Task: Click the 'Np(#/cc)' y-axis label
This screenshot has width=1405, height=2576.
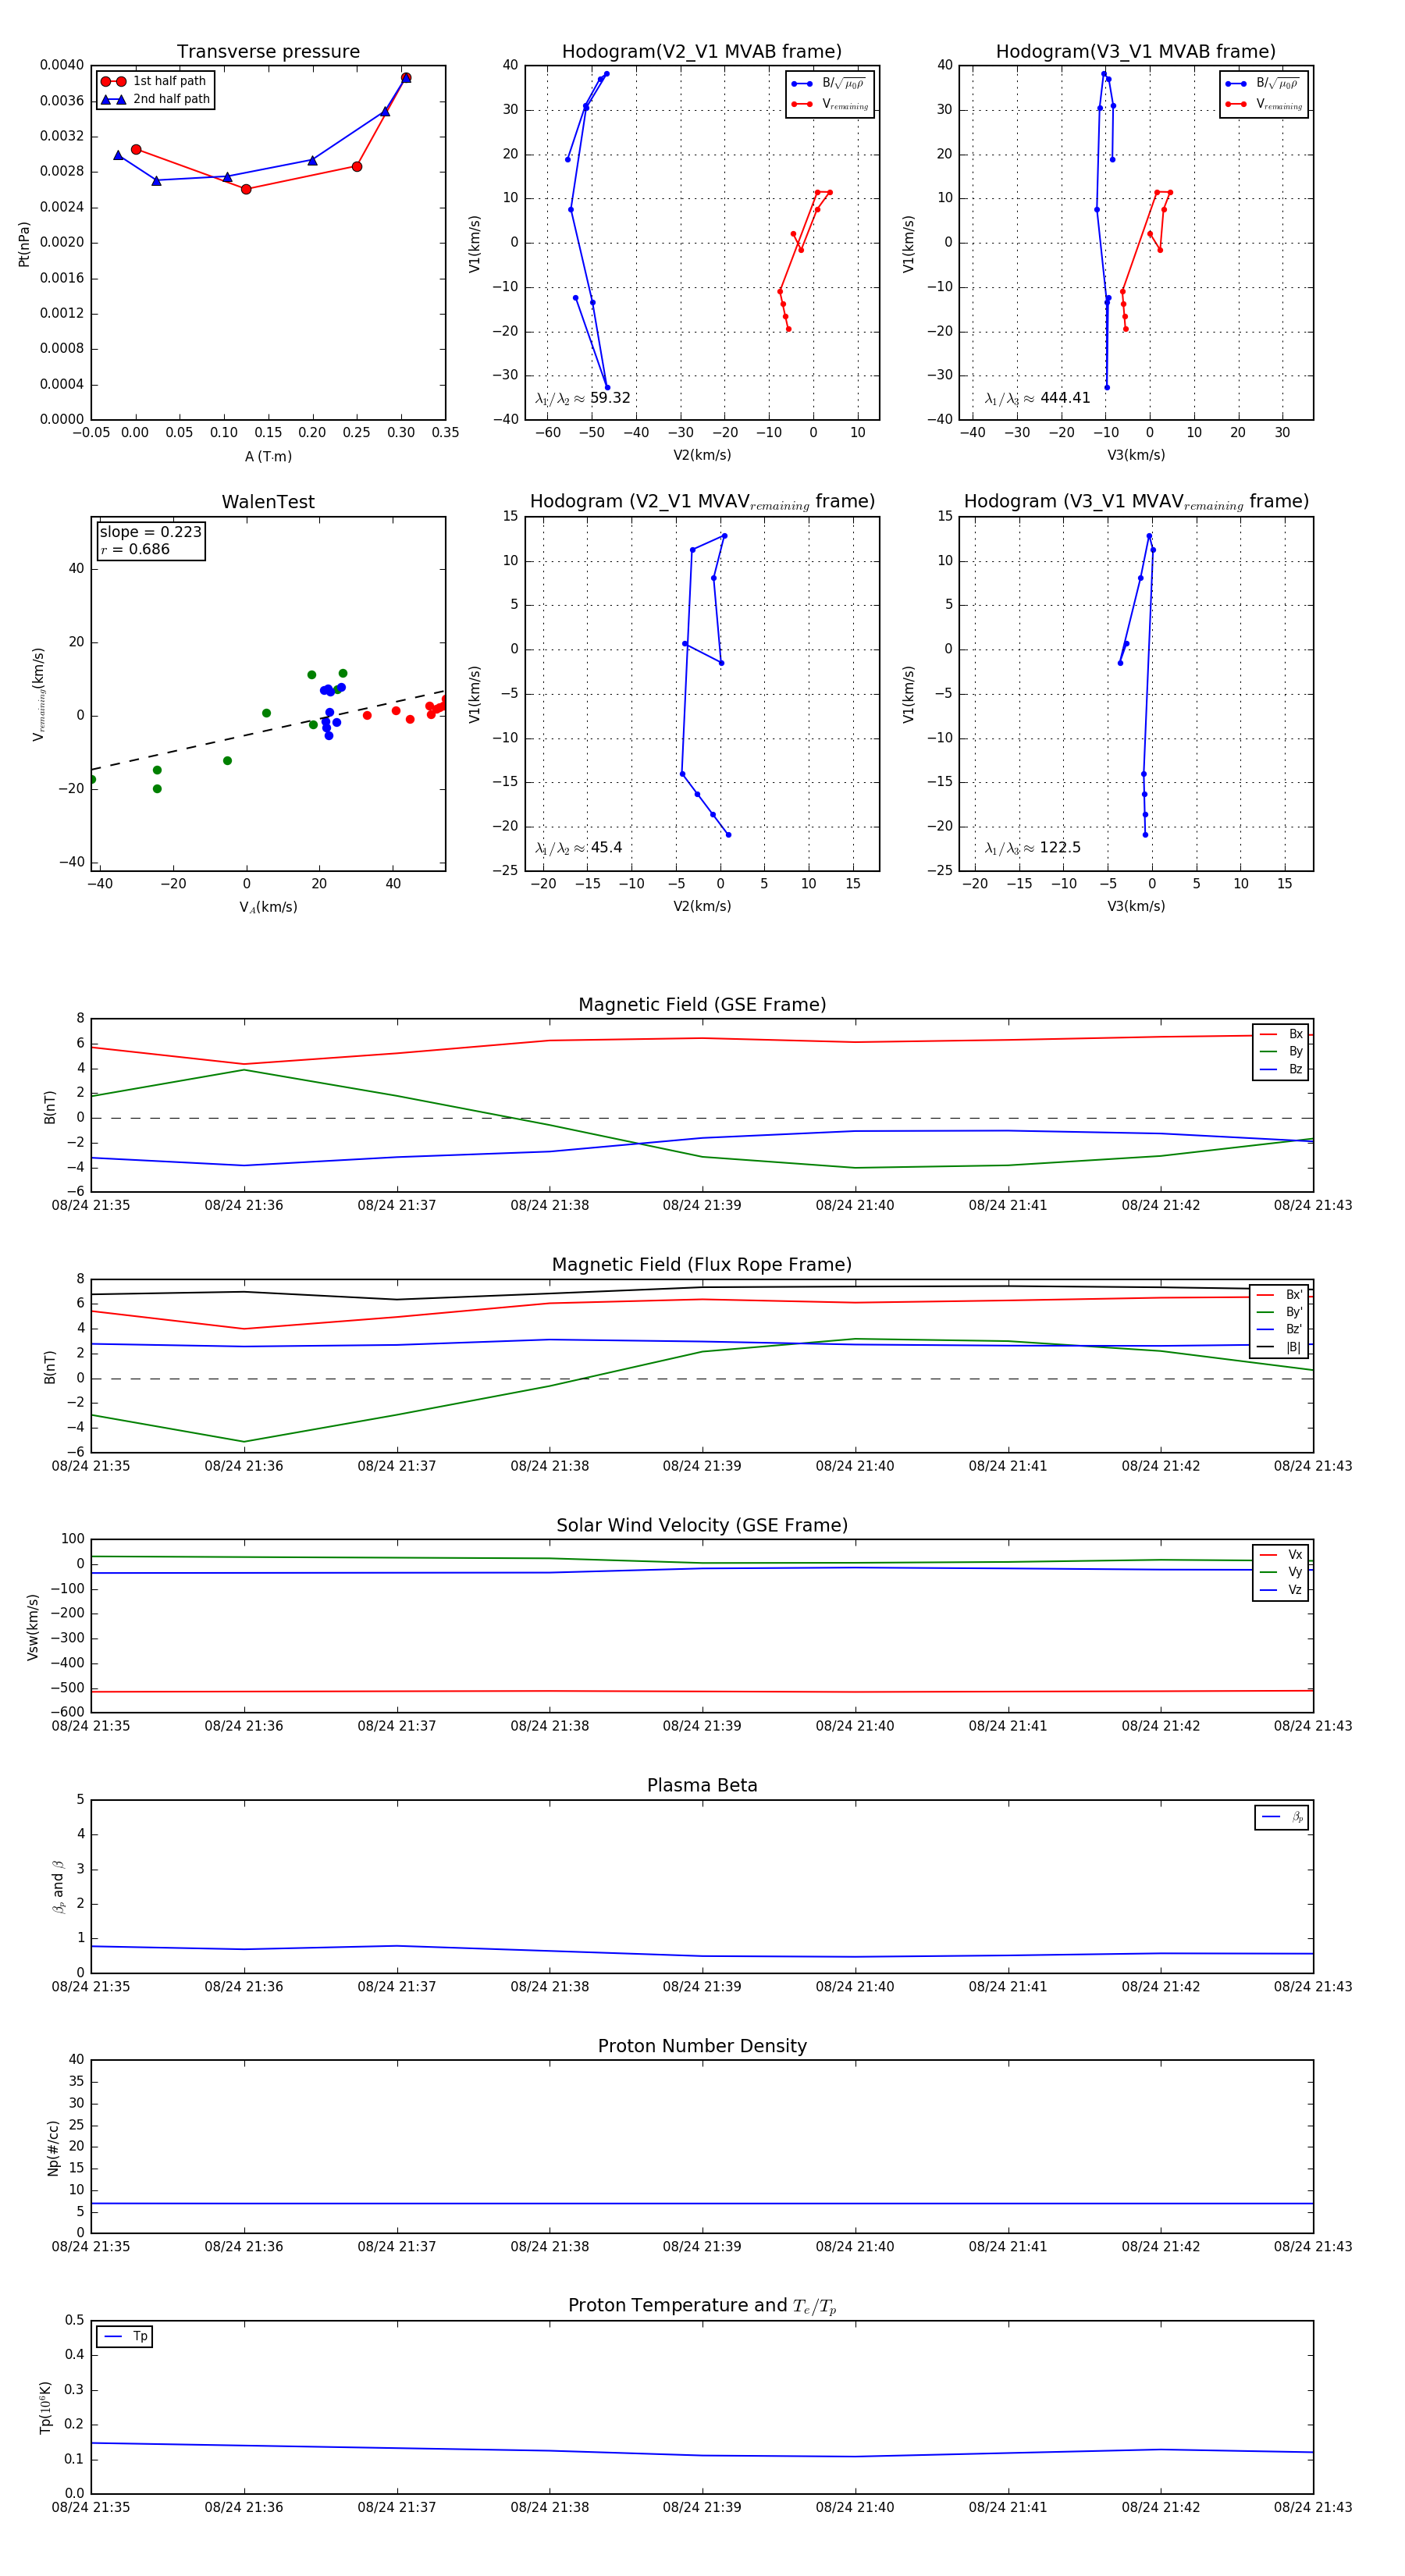Action: 53,2147
